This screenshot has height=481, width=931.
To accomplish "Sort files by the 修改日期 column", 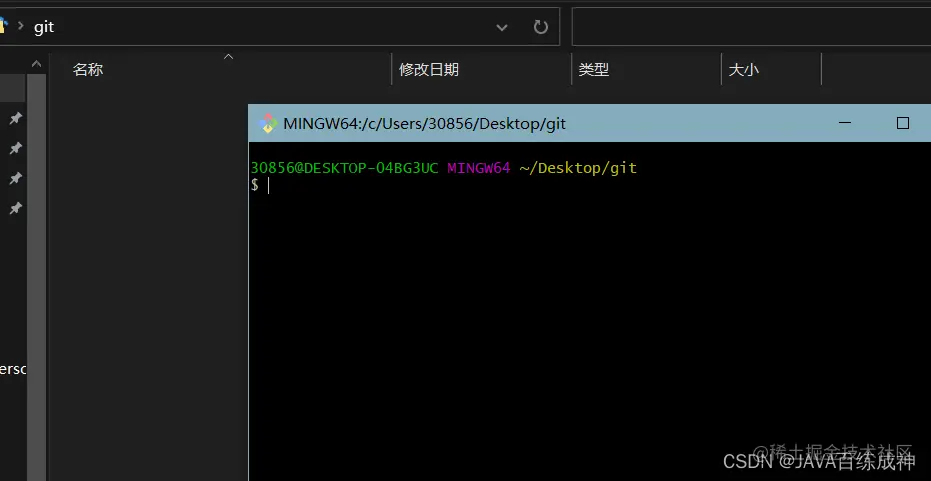I will [x=429, y=70].
